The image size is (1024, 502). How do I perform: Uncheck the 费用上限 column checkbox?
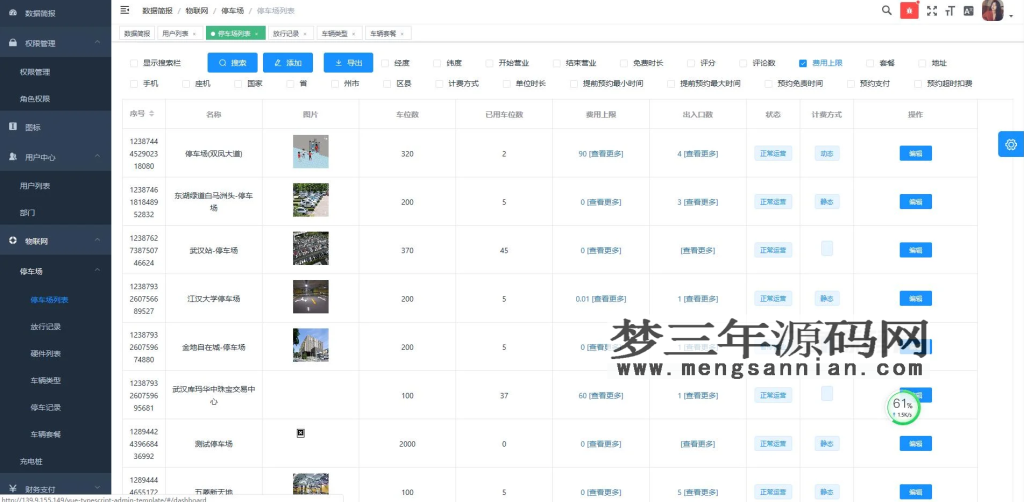coord(803,63)
